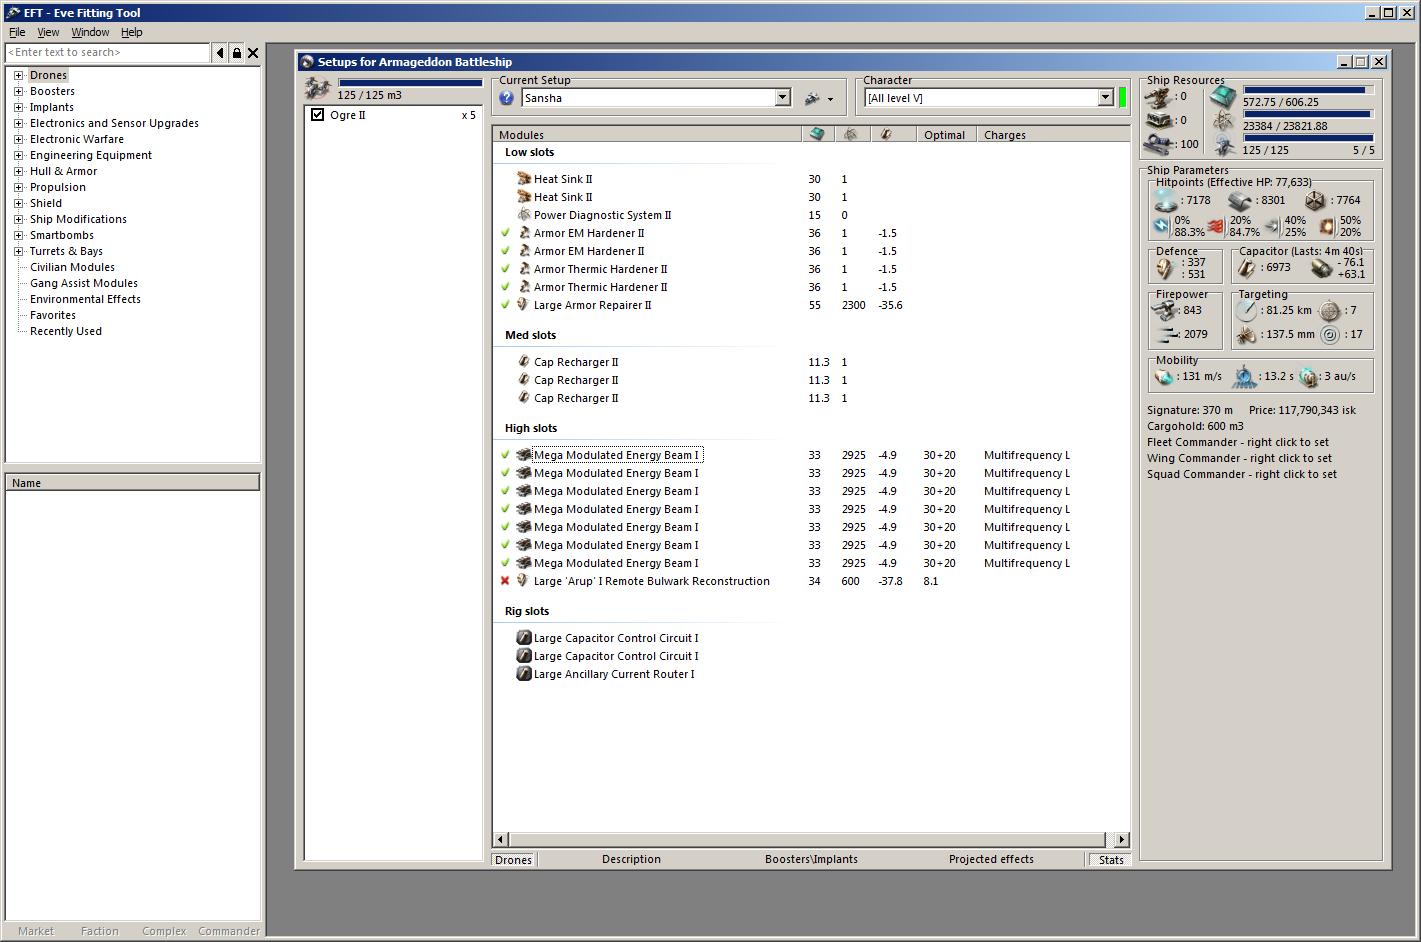Image resolution: width=1421 pixels, height=942 pixels.
Task: Click the explosive resistance icon
Action: pos(1327,226)
